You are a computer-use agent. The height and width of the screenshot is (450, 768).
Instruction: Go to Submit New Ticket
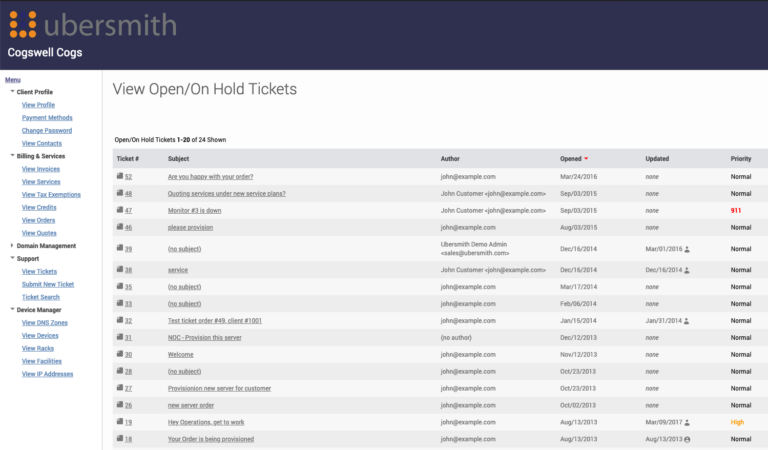(48, 284)
